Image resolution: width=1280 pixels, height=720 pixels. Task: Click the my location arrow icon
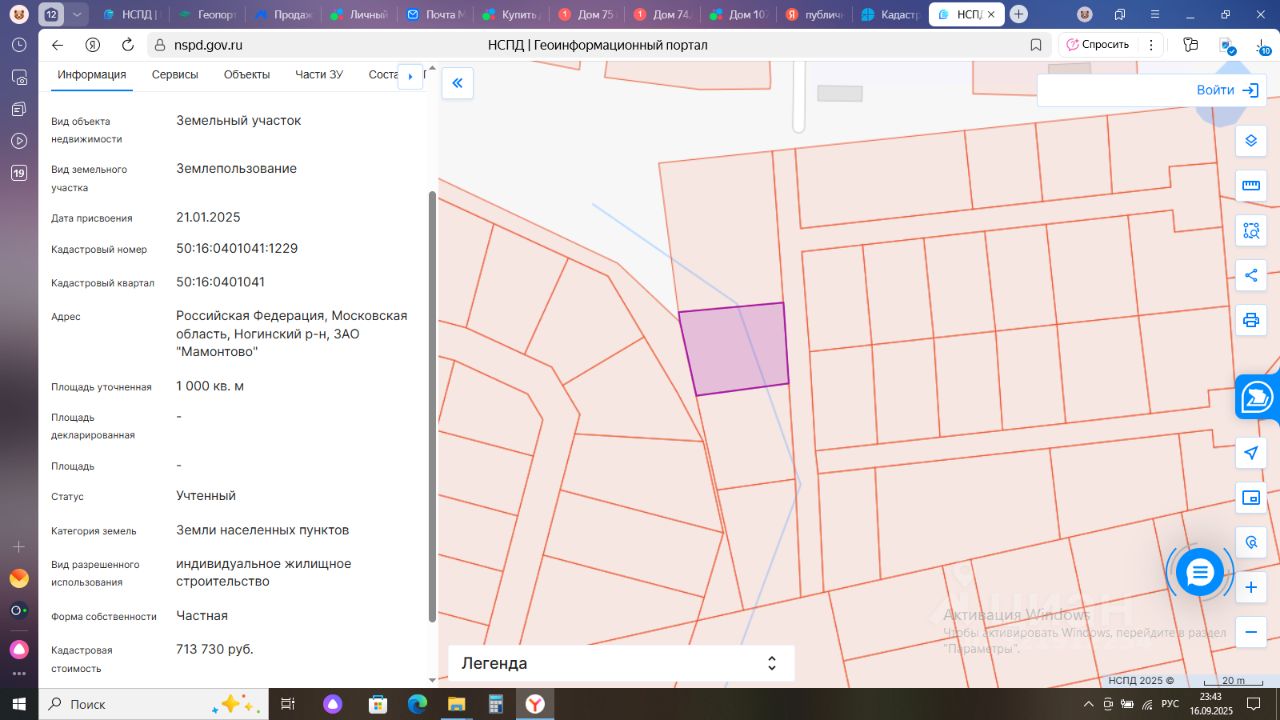(x=1250, y=453)
